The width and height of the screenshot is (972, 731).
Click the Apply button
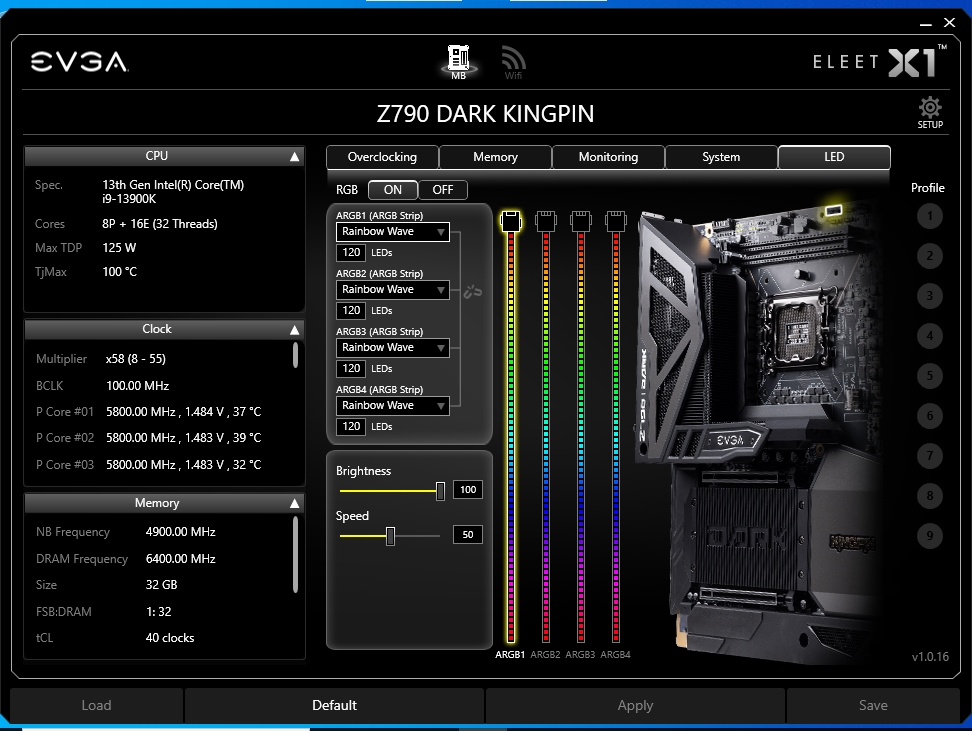(x=635, y=705)
